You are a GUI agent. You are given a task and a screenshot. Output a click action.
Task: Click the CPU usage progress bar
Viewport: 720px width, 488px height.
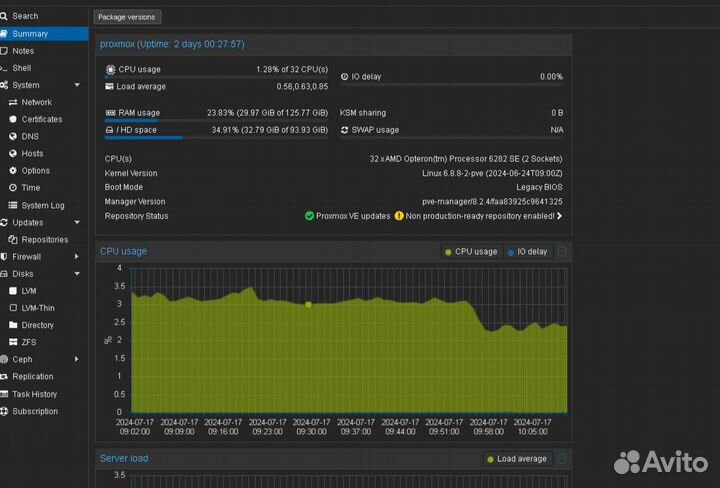[x=216, y=78]
